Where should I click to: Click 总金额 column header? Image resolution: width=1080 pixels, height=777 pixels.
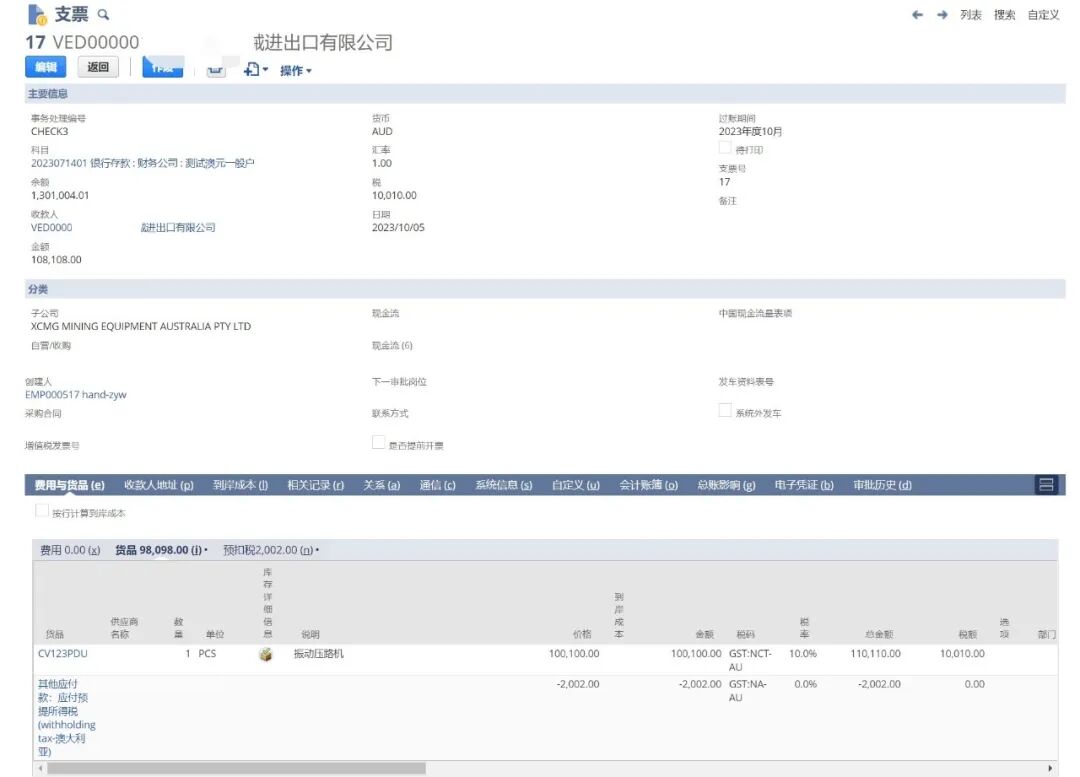click(880, 634)
